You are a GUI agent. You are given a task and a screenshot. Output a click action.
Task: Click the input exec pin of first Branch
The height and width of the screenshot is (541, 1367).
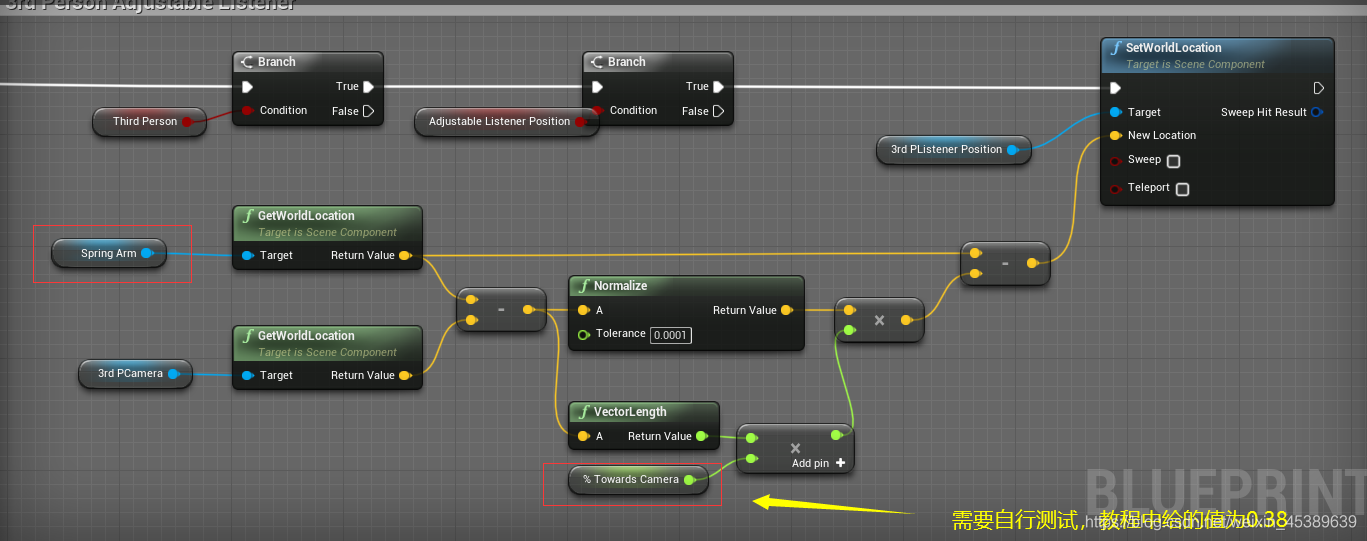pyautogui.click(x=247, y=87)
